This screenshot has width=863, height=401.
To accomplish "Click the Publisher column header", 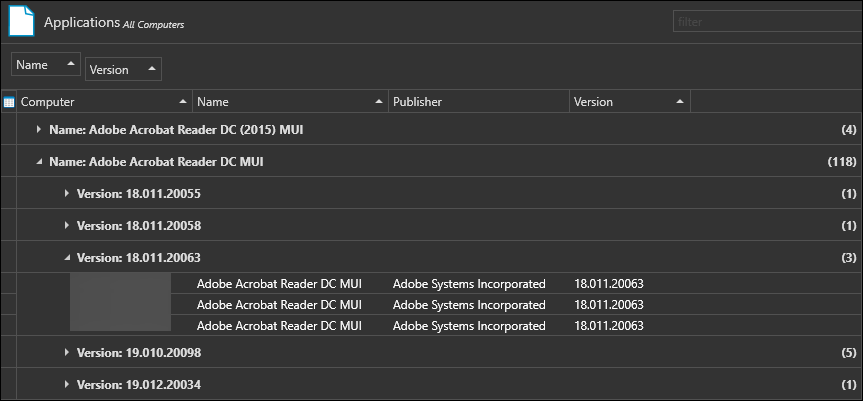I will pos(478,102).
